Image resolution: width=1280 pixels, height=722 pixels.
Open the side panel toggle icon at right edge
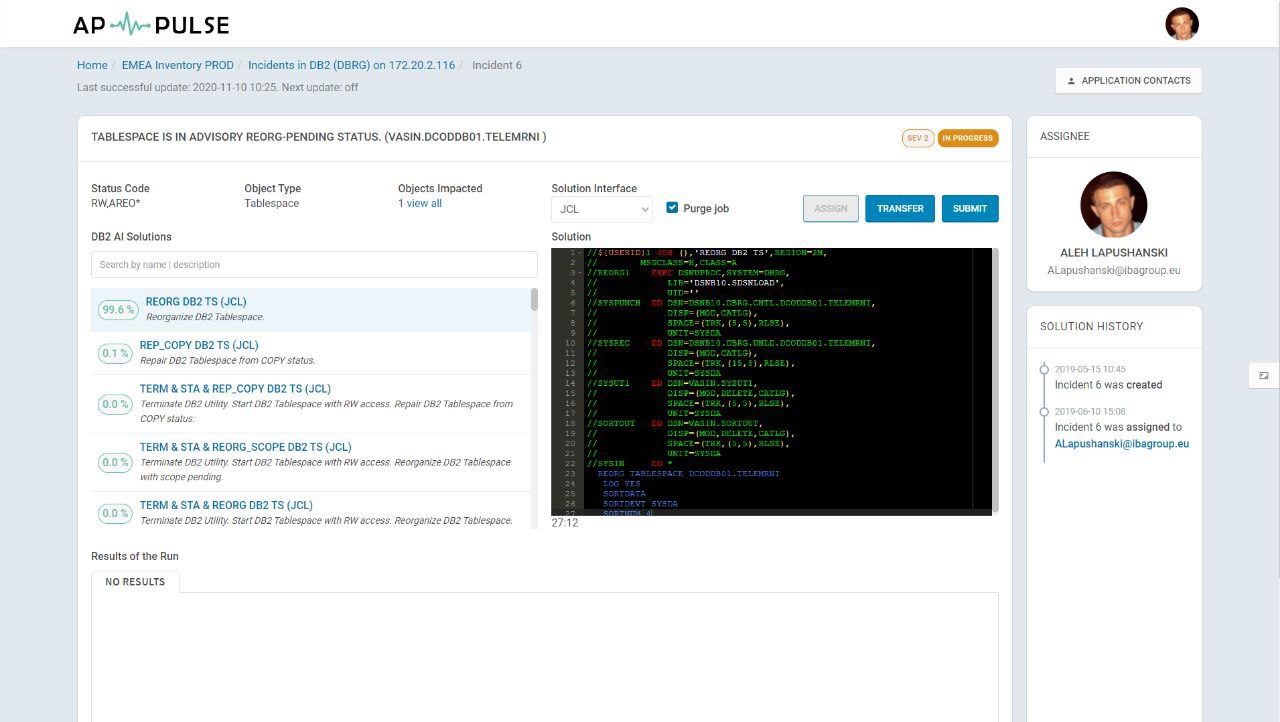(1264, 375)
